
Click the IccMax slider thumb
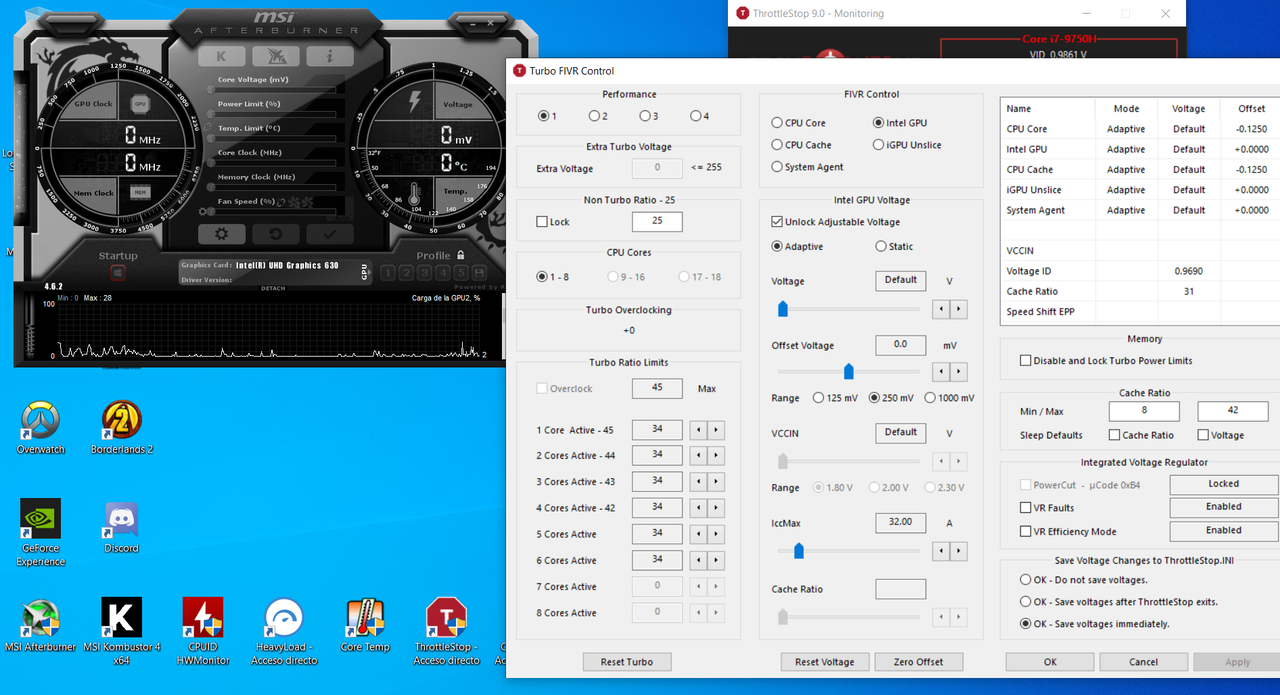(799, 550)
